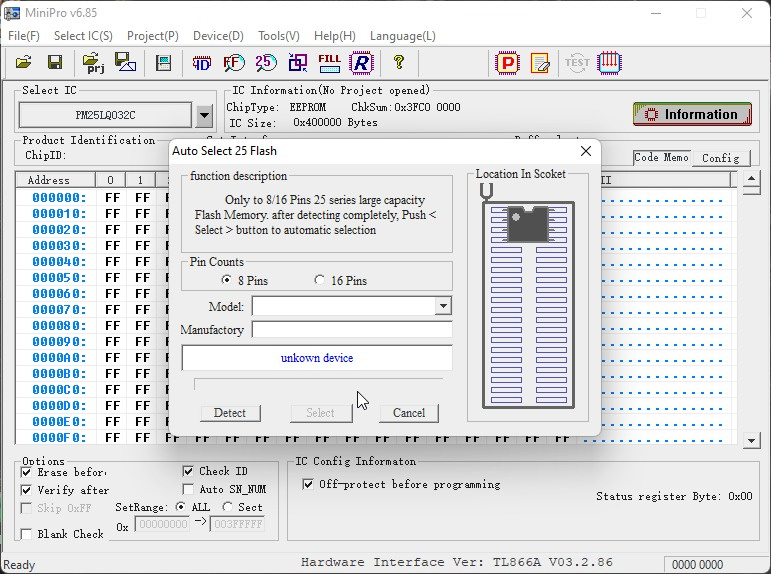771x574 pixels.
Task: Click the yellow question mark help icon
Action: tap(398, 63)
